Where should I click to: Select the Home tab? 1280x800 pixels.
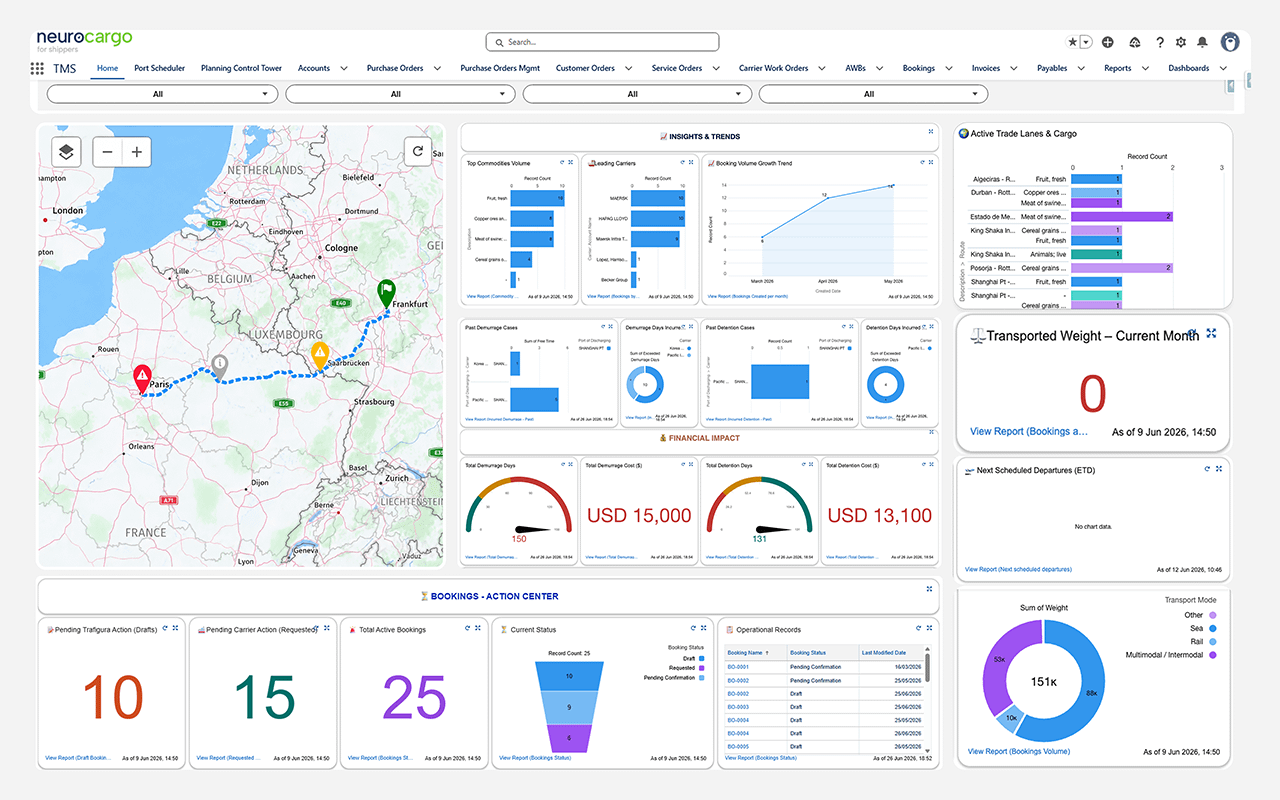tap(107, 69)
